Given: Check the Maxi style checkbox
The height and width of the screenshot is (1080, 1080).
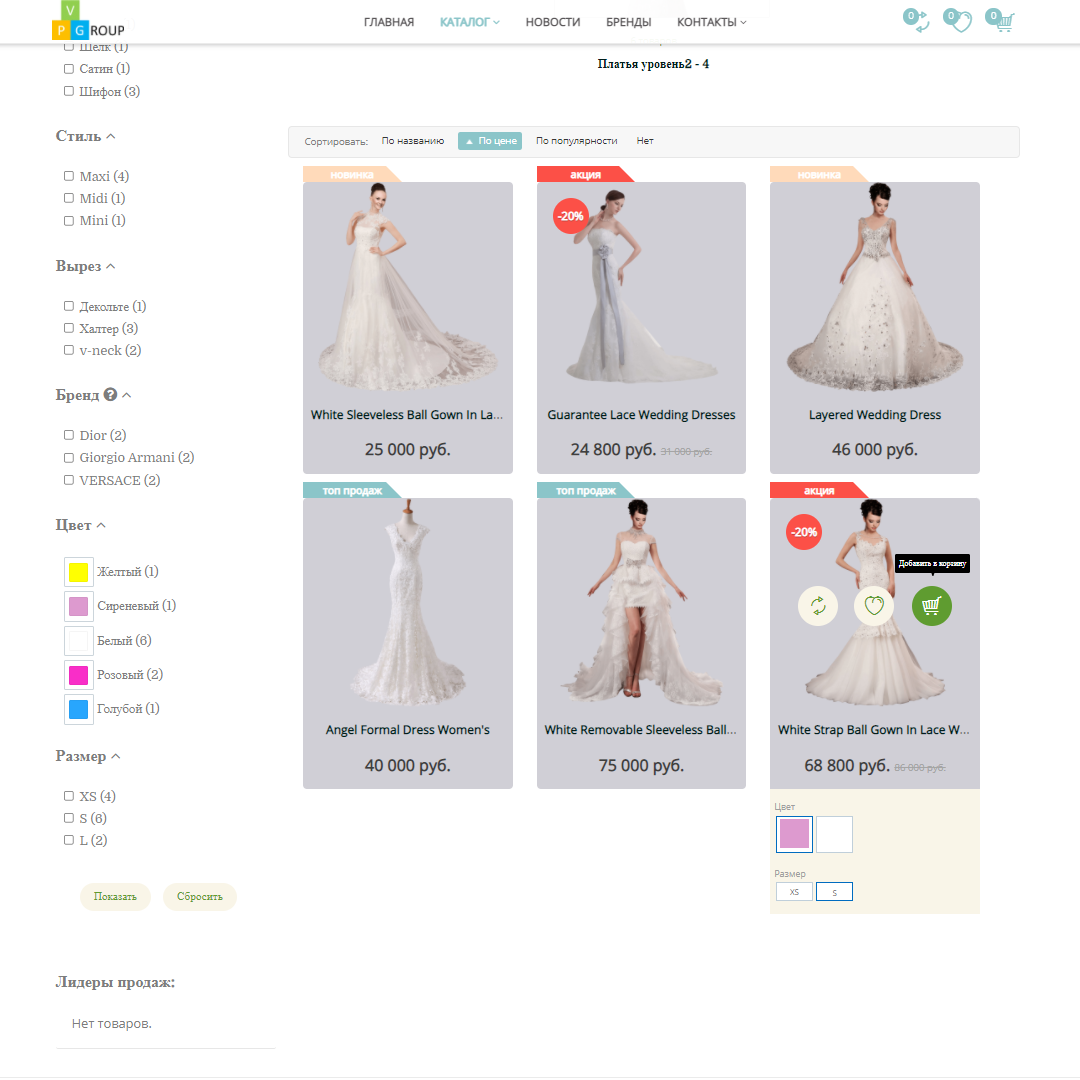Looking at the screenshot, I should (69, 176).
